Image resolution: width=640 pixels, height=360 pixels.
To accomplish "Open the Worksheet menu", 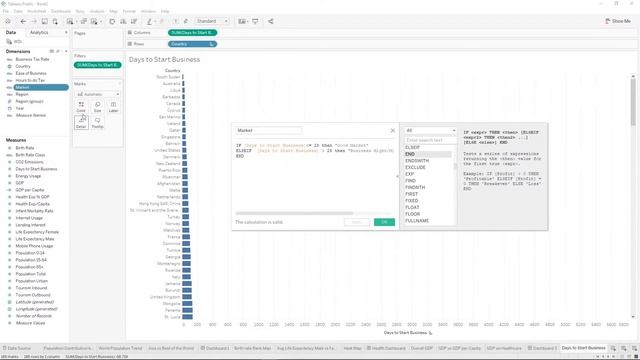I will point(37,11).
